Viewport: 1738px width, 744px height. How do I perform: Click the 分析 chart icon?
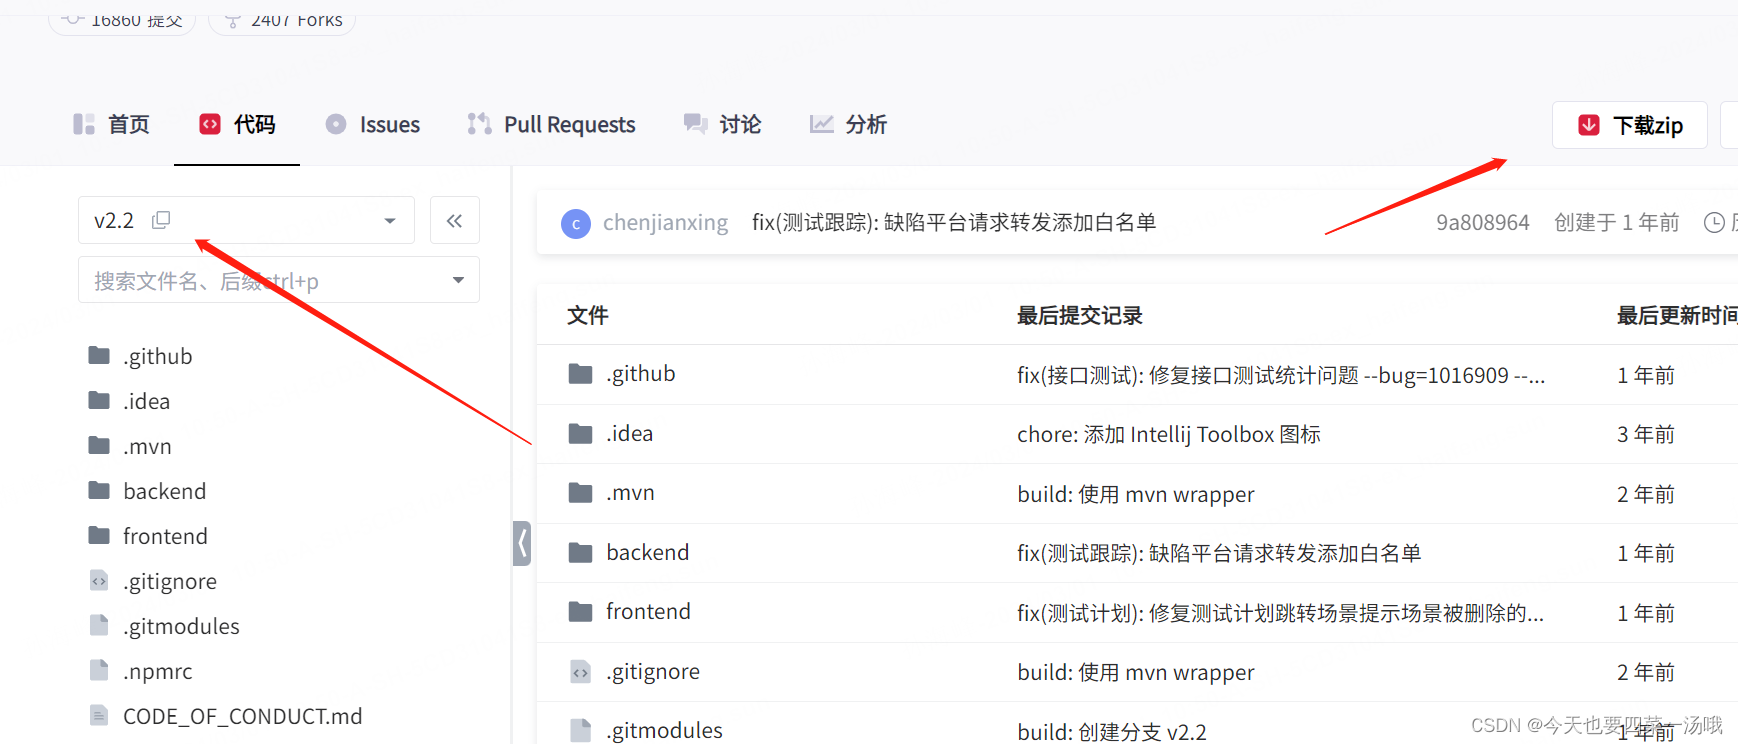click(821, 124)
